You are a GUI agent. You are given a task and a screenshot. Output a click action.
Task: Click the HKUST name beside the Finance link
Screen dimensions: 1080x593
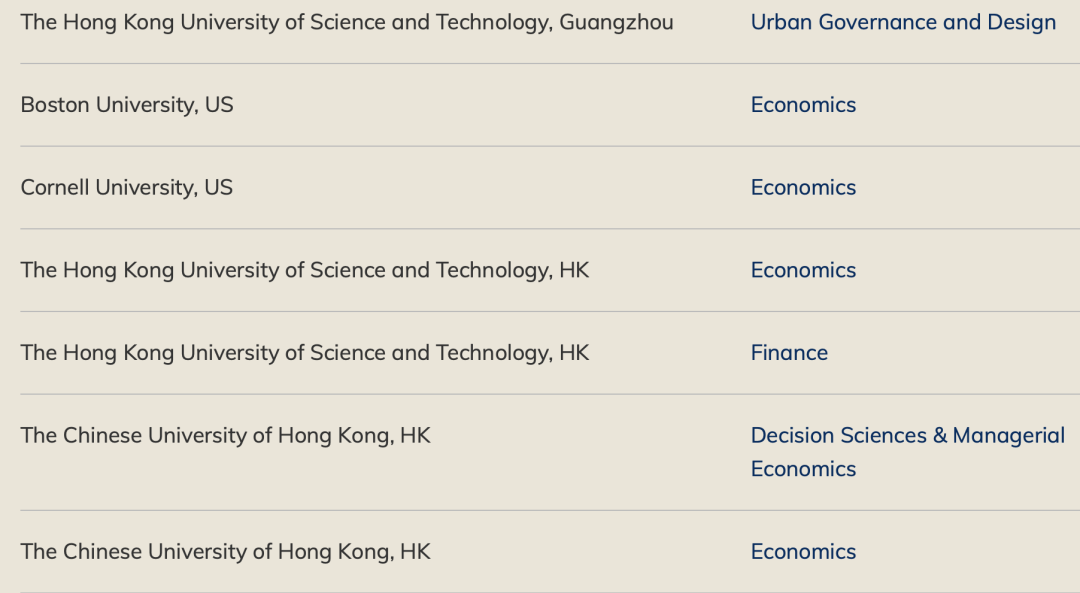(305, 353)
